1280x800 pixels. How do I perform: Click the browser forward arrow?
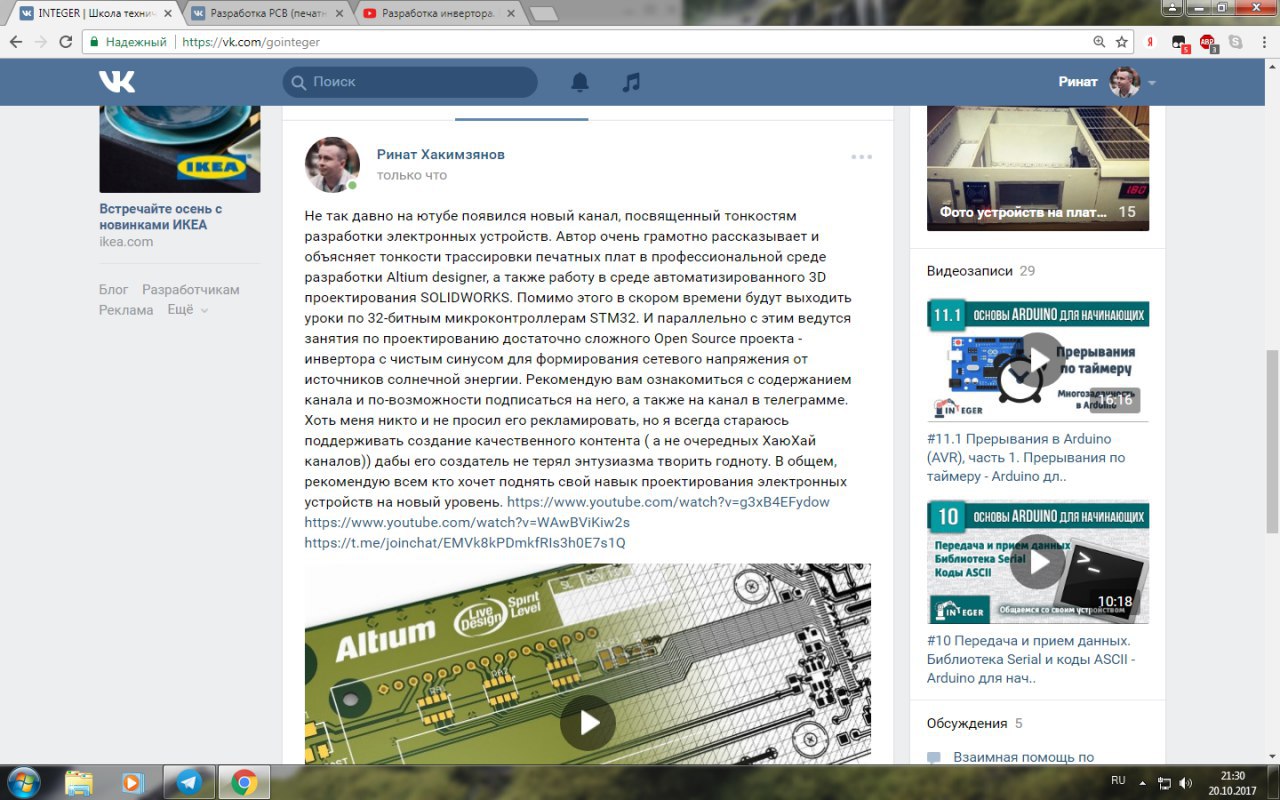point(41,42)
